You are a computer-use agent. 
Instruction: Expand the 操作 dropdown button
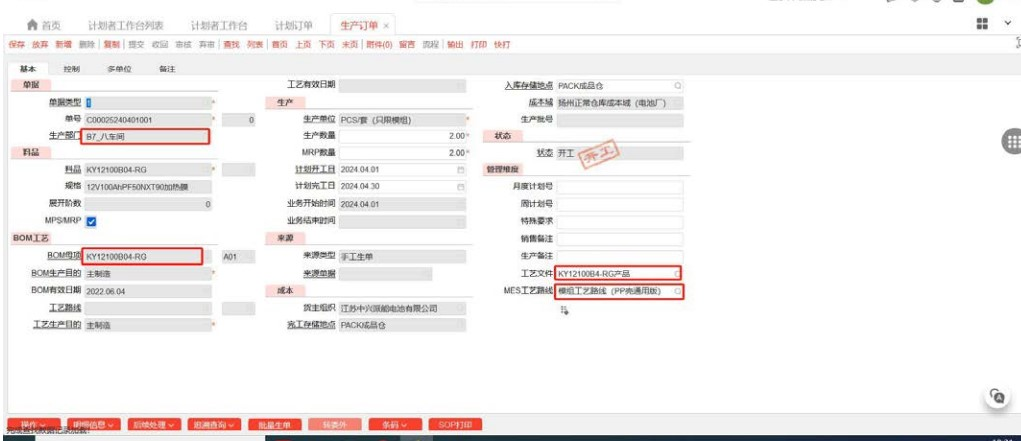(34, 425)
